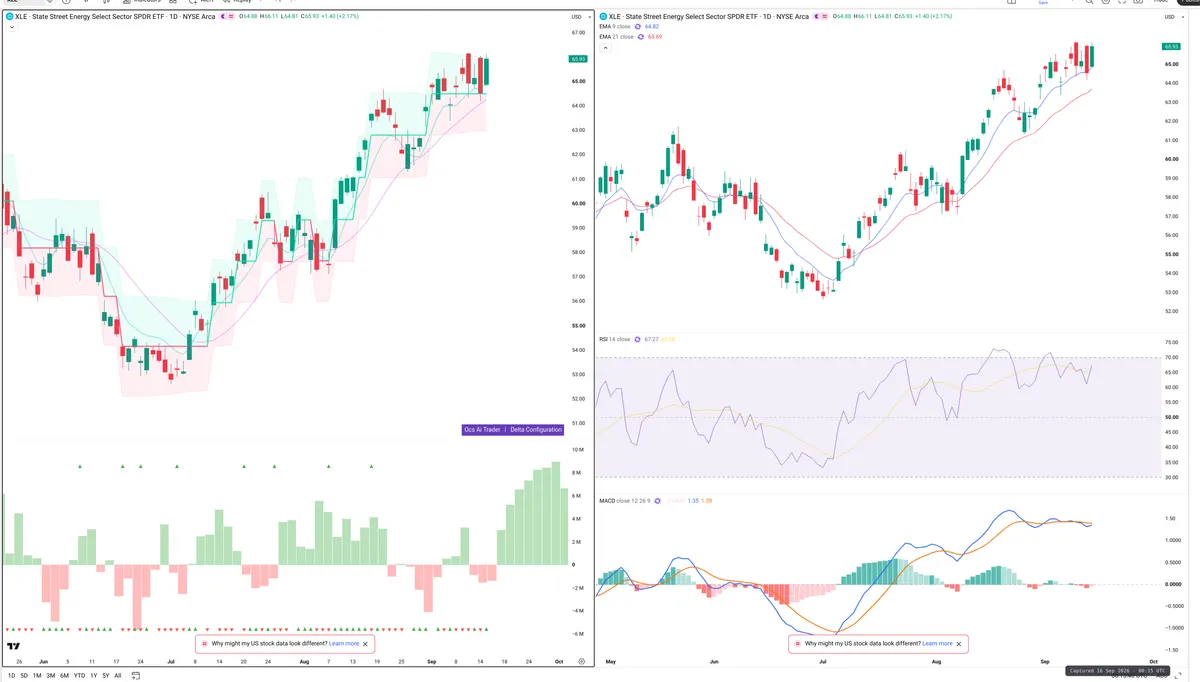1200x682 pixels.
Task: Click the EMA 21 value 63.69
Action: pos(656,36)
